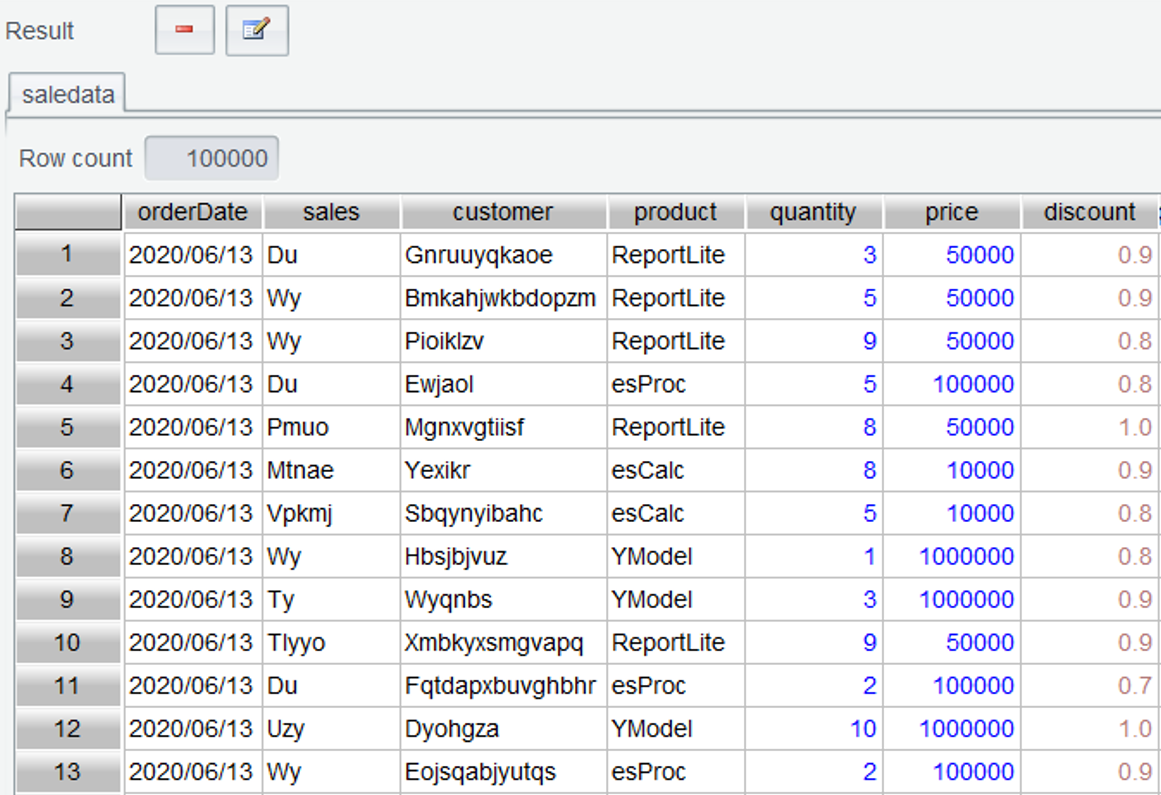Select row number 5 header
Viewport: 1161px width, 795px height.
[x=67, y=427]
